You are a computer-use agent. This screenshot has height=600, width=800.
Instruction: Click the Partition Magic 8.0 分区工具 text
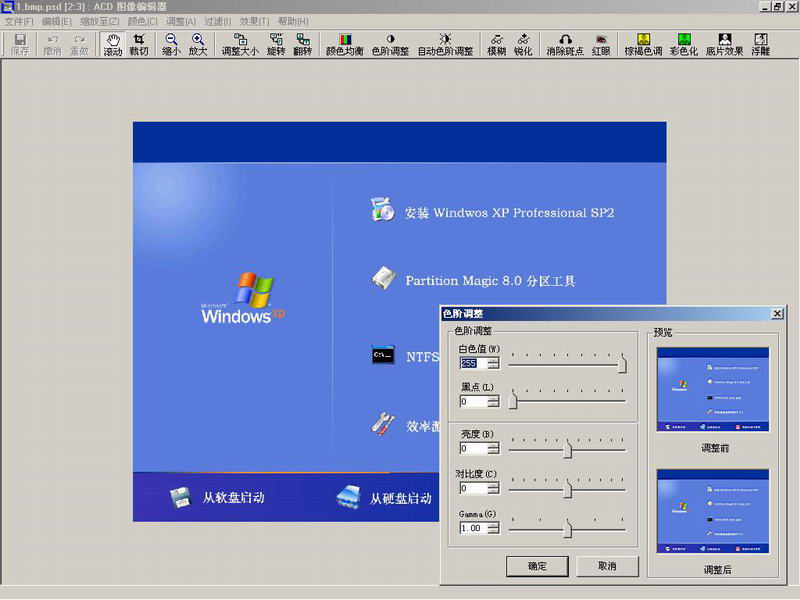[490, 281]
